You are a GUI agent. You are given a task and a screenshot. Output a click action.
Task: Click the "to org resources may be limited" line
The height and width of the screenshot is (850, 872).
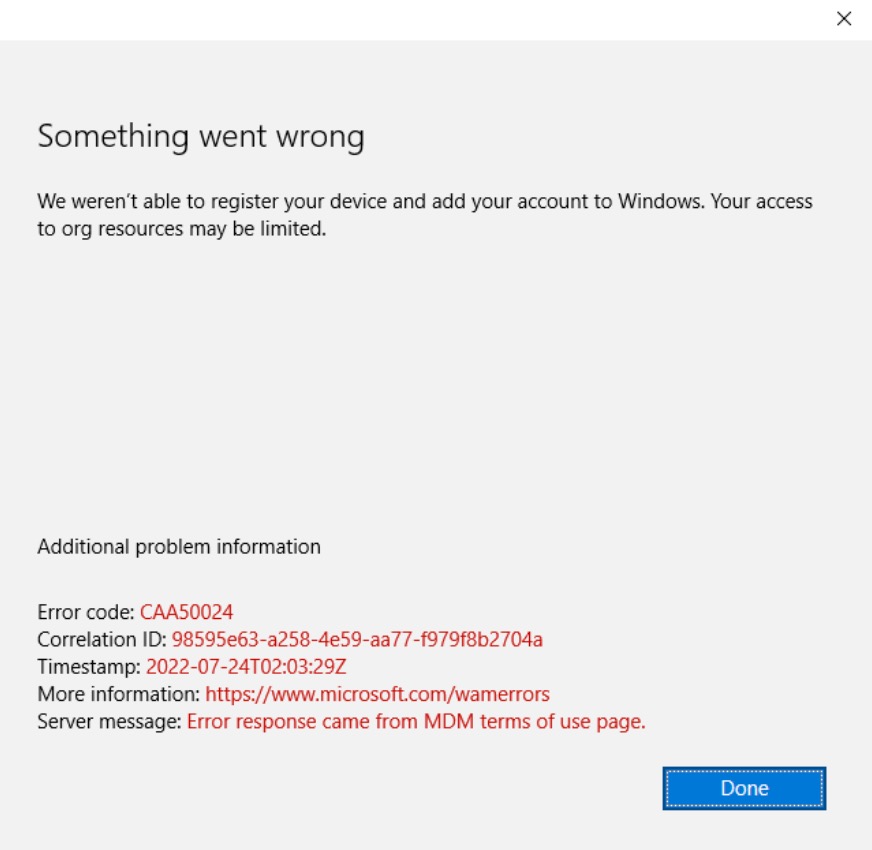[x=182, y=229]
